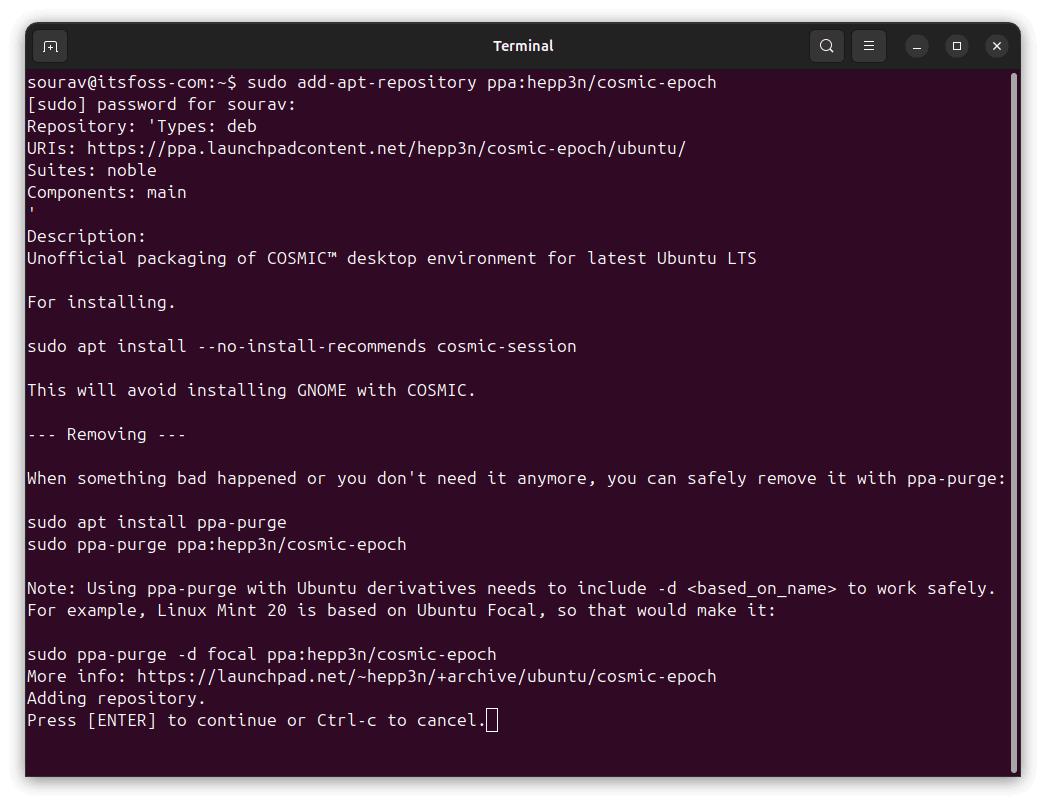Minimize the Terminal window
Image resolution: width=1046 pixels, height=805 pixels.
click(x=917, y=46)
